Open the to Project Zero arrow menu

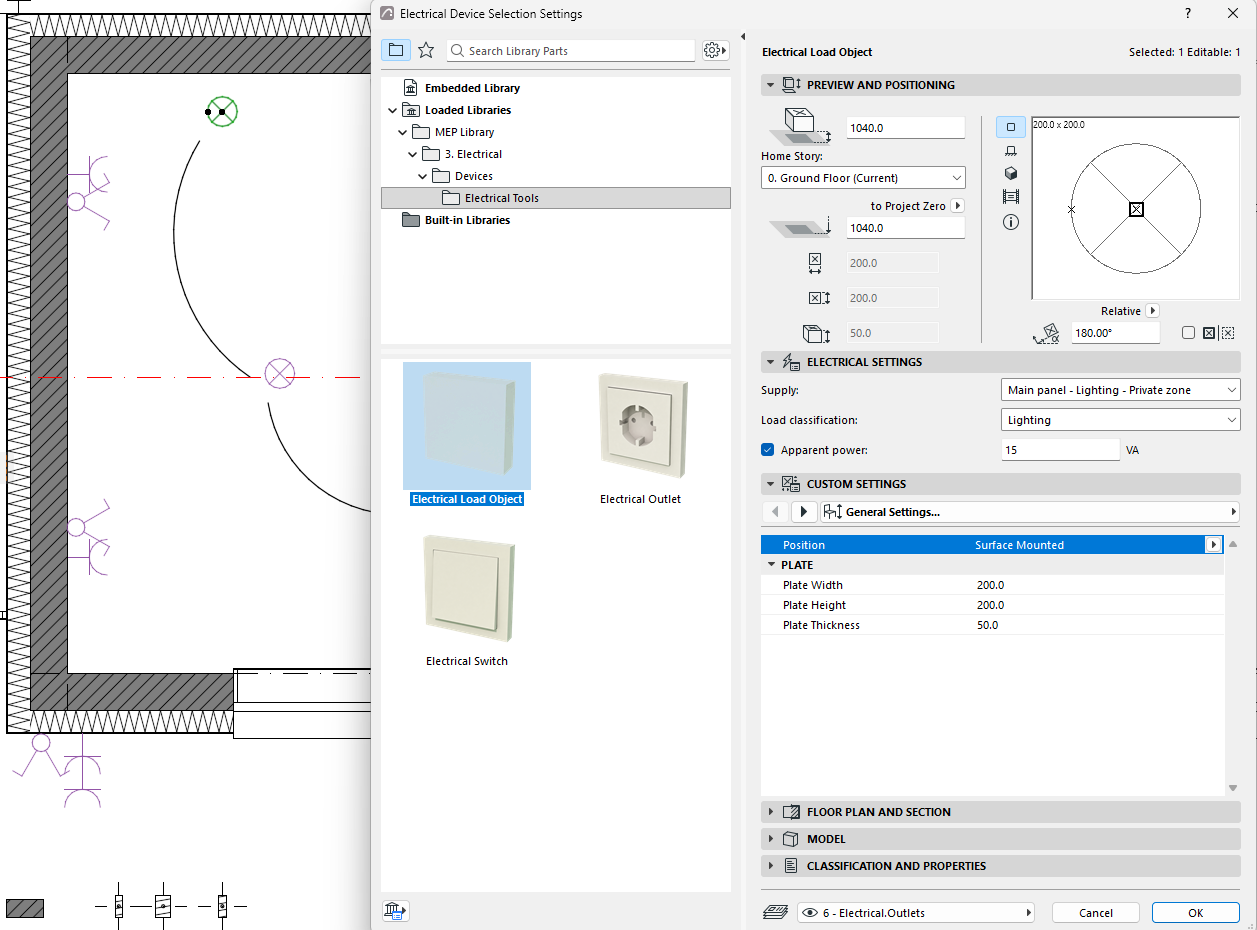[x=957, y=206]
